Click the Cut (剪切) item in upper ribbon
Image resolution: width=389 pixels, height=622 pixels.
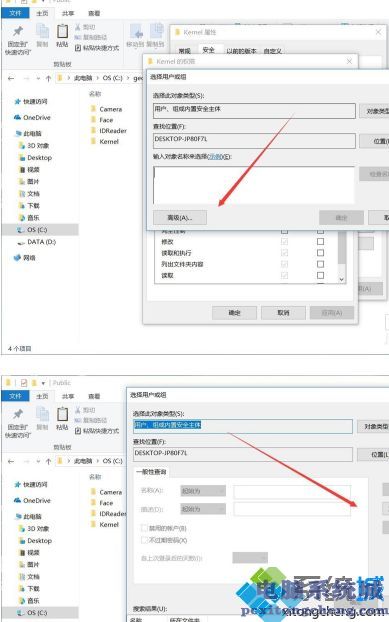(x=85, y=27)
